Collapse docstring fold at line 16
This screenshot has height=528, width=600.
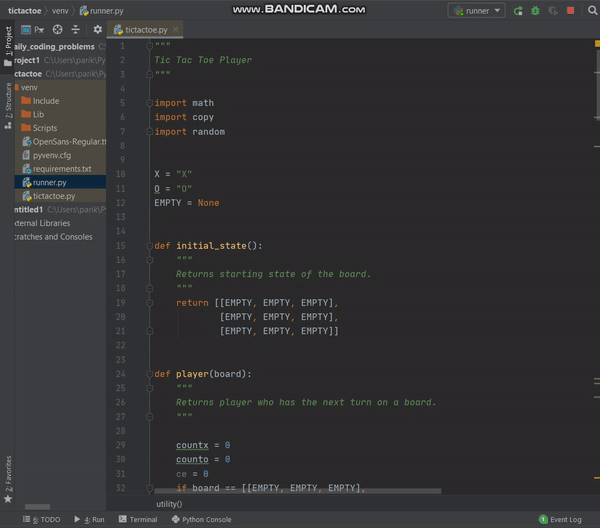click(x=150, y=260)
